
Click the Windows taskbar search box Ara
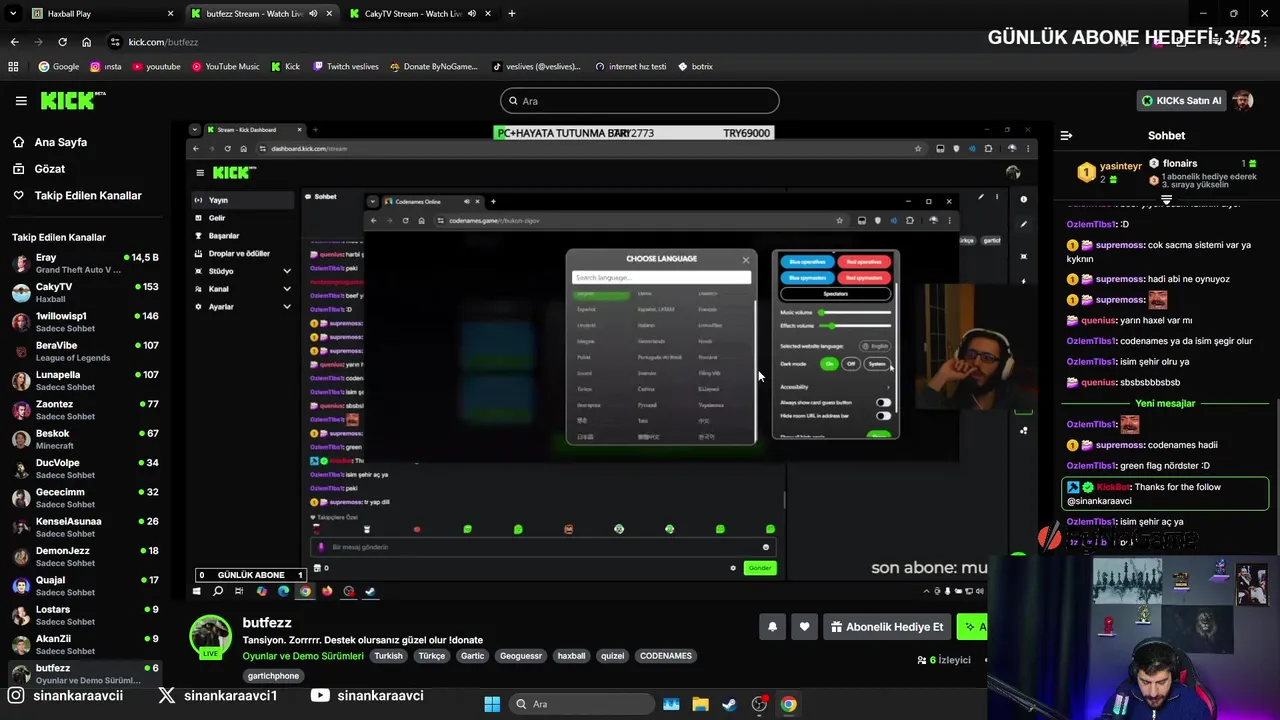pyautogui.click(x=580, y=704)
